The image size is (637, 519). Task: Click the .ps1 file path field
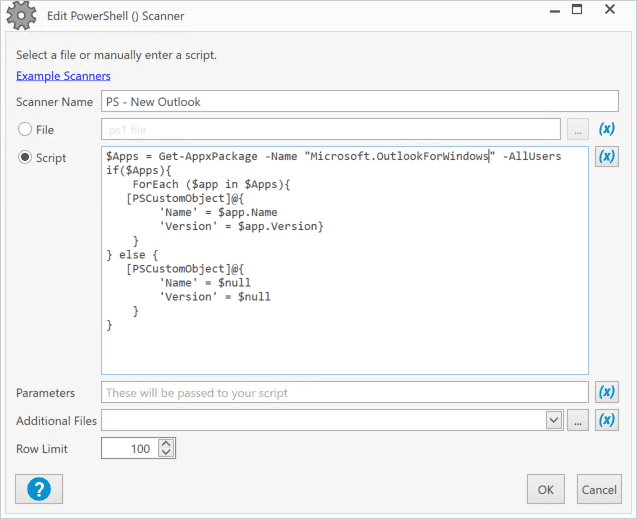pos(331,130)
